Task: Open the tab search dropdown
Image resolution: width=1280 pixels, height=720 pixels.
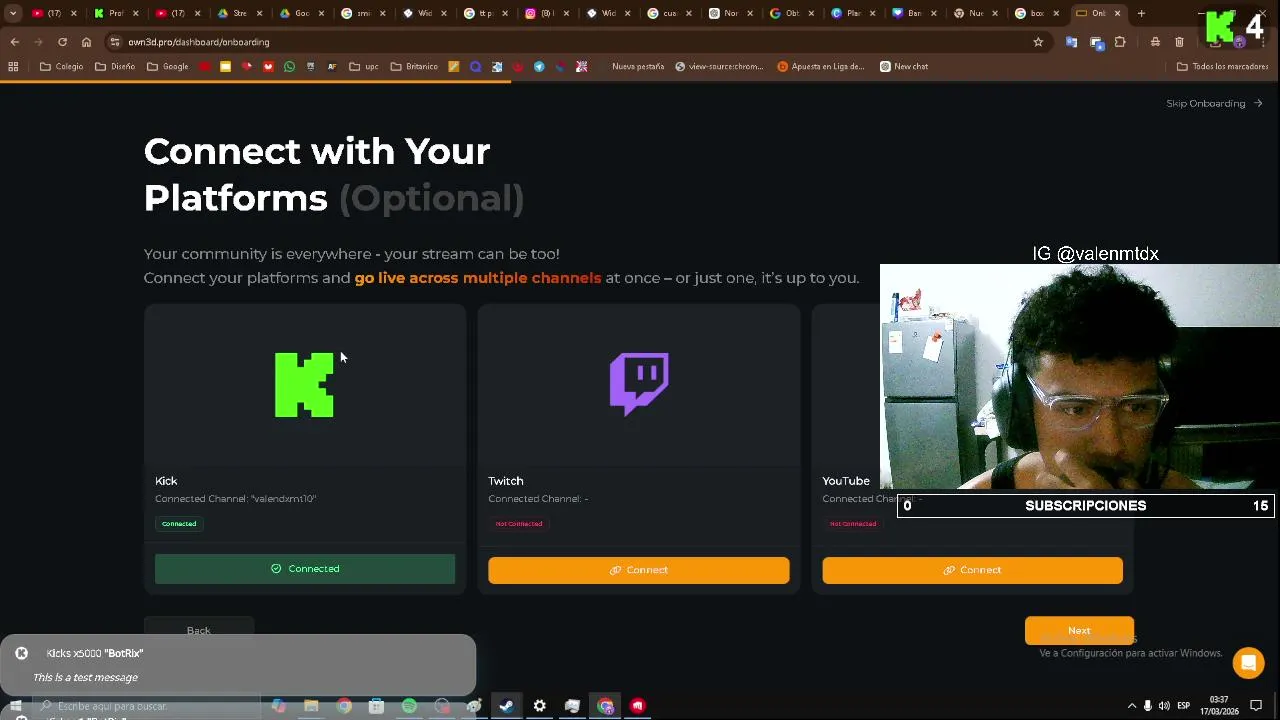Action: [x=13, y=13]
